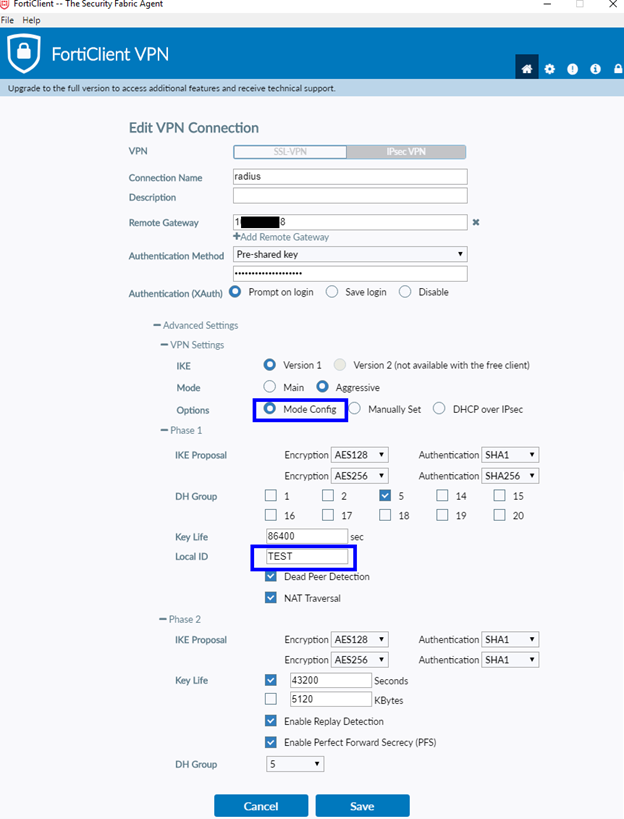Check DH Group 19 checkbox
624x819 pixels.
[x=442, y=516]
